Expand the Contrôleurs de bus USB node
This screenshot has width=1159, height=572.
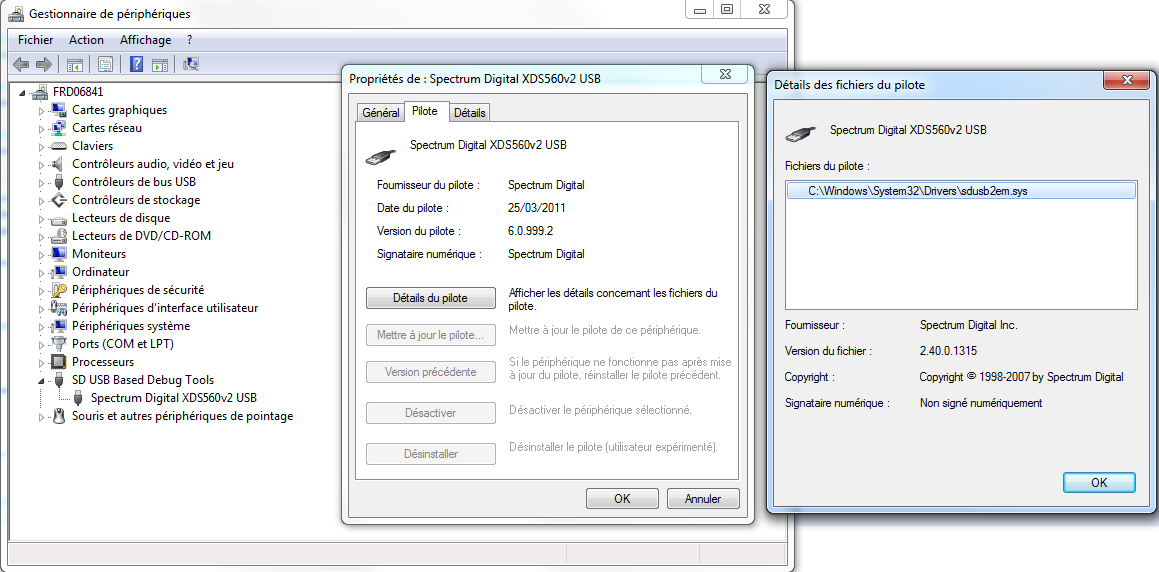41,182
